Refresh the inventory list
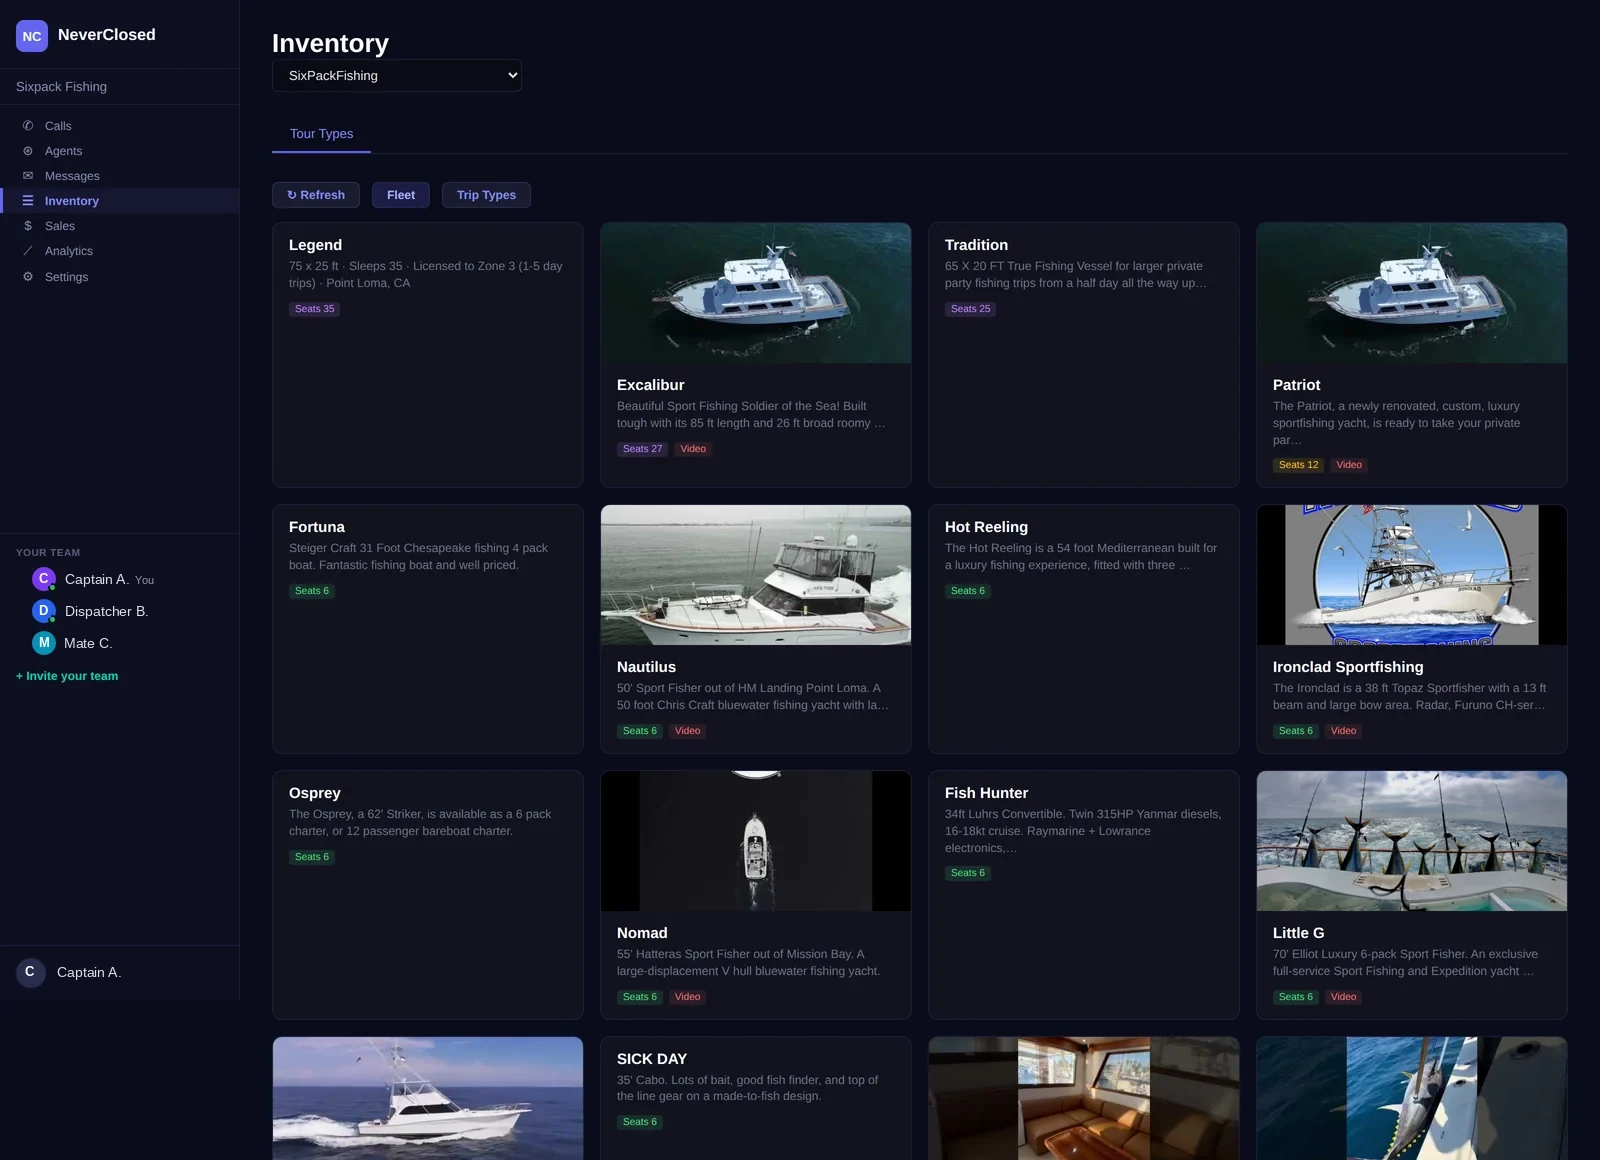1600x1160 pixels. [316, 195]
